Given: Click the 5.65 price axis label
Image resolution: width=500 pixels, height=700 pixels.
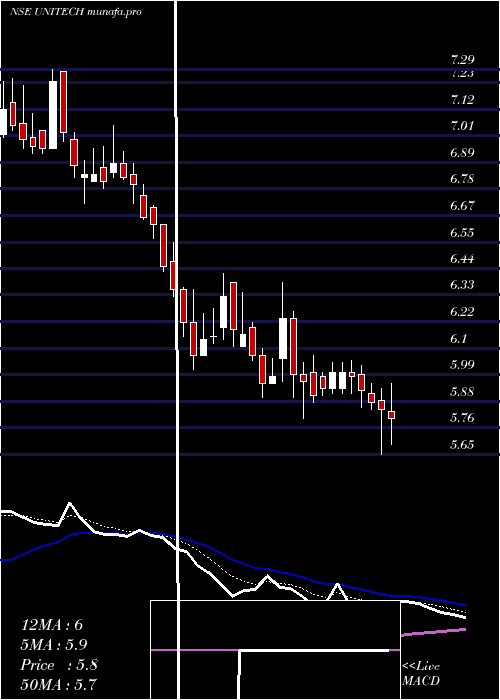Looking at the screenshot, I should tap(462, 445).
